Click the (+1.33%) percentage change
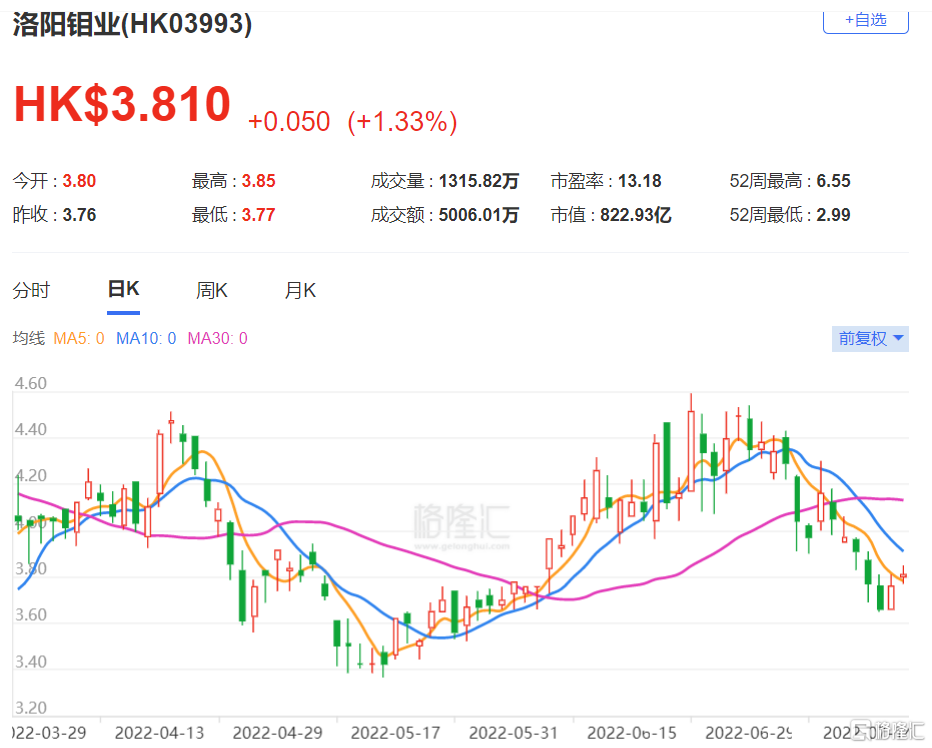Image resolution: width=932 pixels, height=748 pixels. (x=402, y=121)
